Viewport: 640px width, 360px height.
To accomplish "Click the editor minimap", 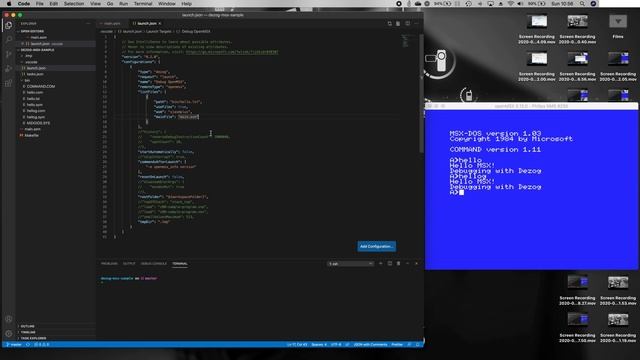I will coord(405,41).
